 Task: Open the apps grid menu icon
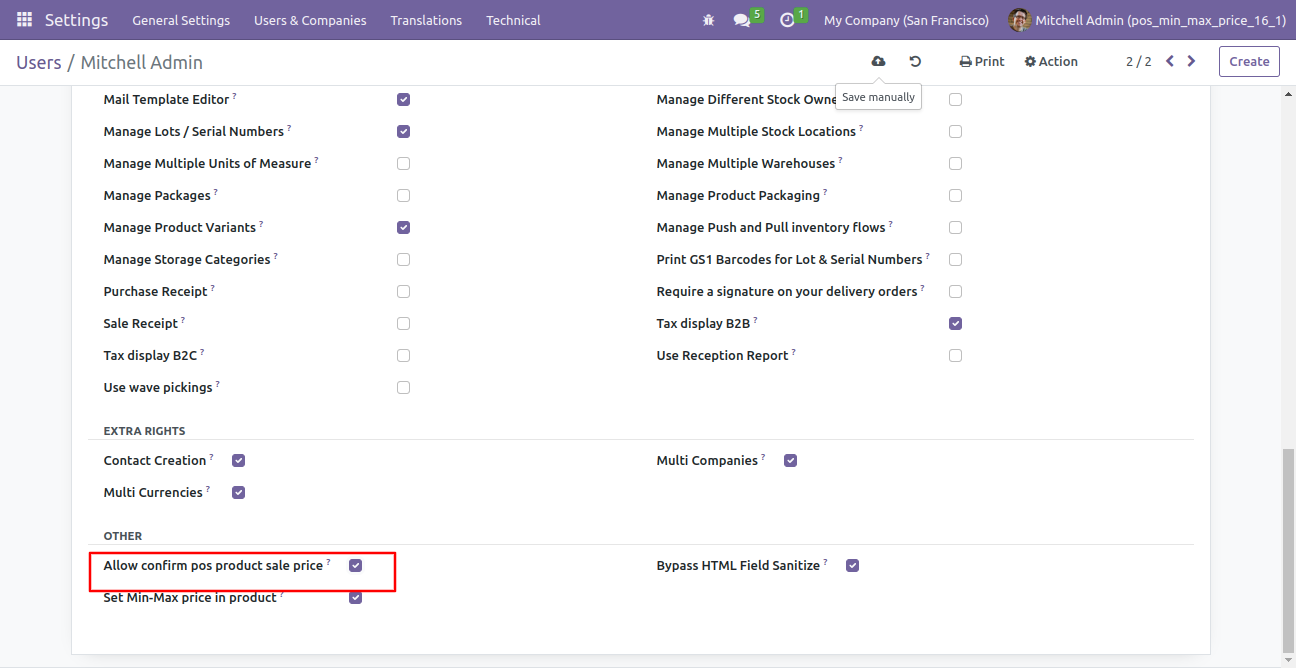pyautogui.click(x=24, y=20)
